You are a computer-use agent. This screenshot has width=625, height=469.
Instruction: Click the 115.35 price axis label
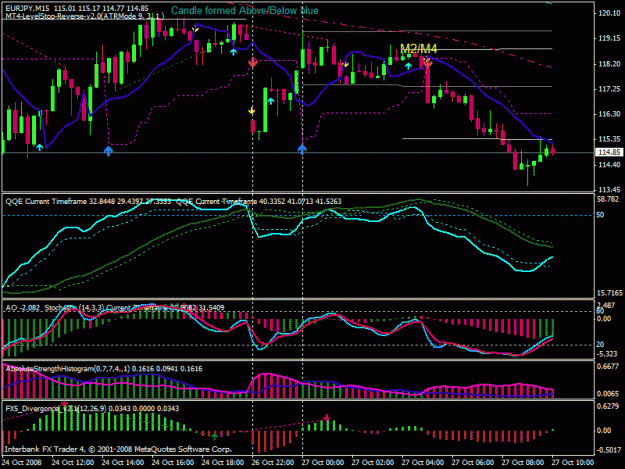click(x=609, y=139)
